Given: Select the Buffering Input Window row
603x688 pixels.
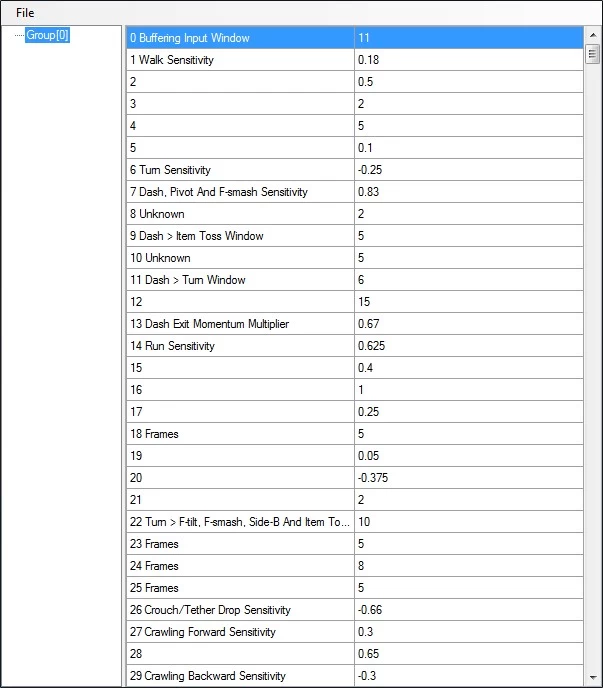Looking at the screenshot, I should click(240, 38).
